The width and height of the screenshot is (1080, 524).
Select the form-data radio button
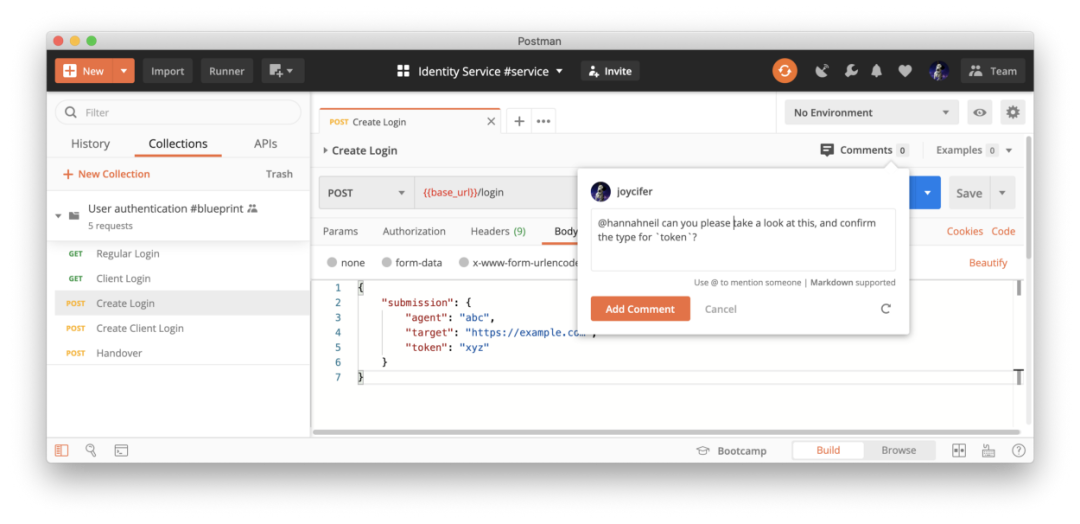[x=387, y=263]
